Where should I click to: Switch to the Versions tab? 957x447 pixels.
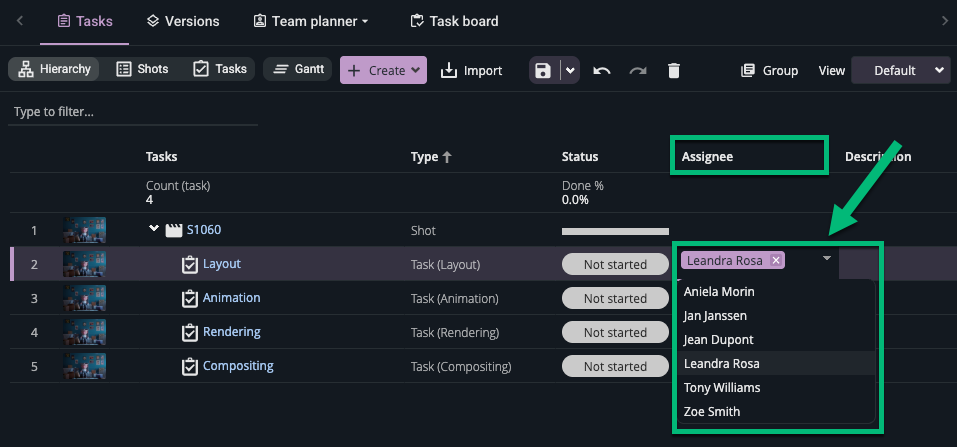[183, 21]
